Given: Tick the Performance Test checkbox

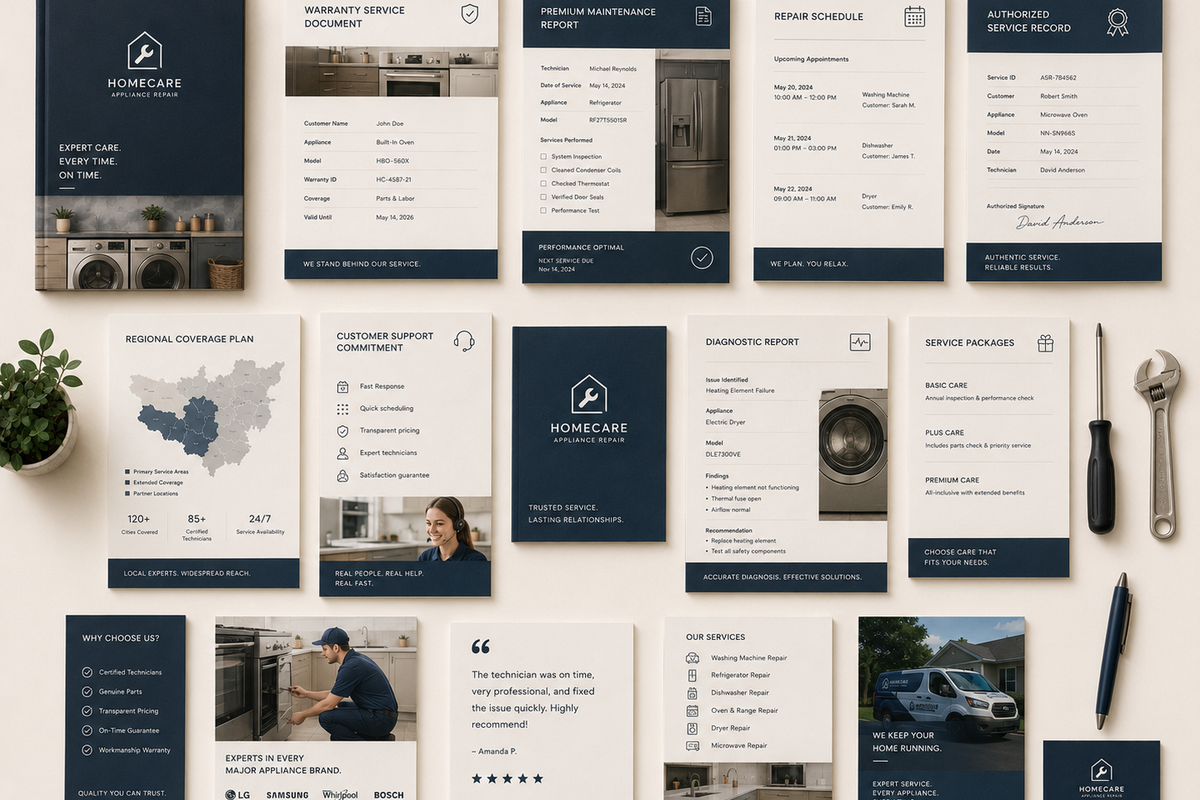Looking at the screenshot, I should coord(543,211).
